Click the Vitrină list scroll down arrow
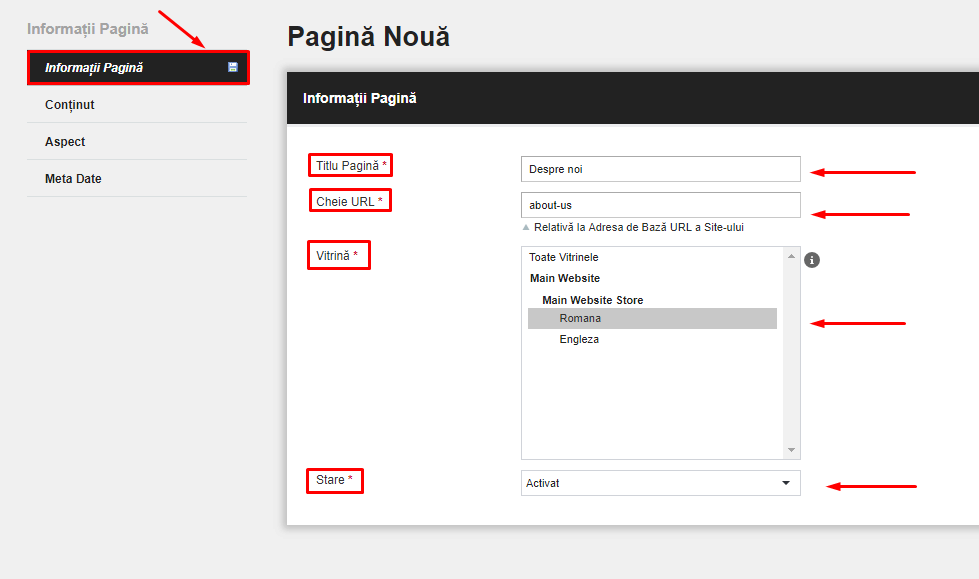Screen dimensions: 979x579 pyautogui.click(x=791, y=450)
